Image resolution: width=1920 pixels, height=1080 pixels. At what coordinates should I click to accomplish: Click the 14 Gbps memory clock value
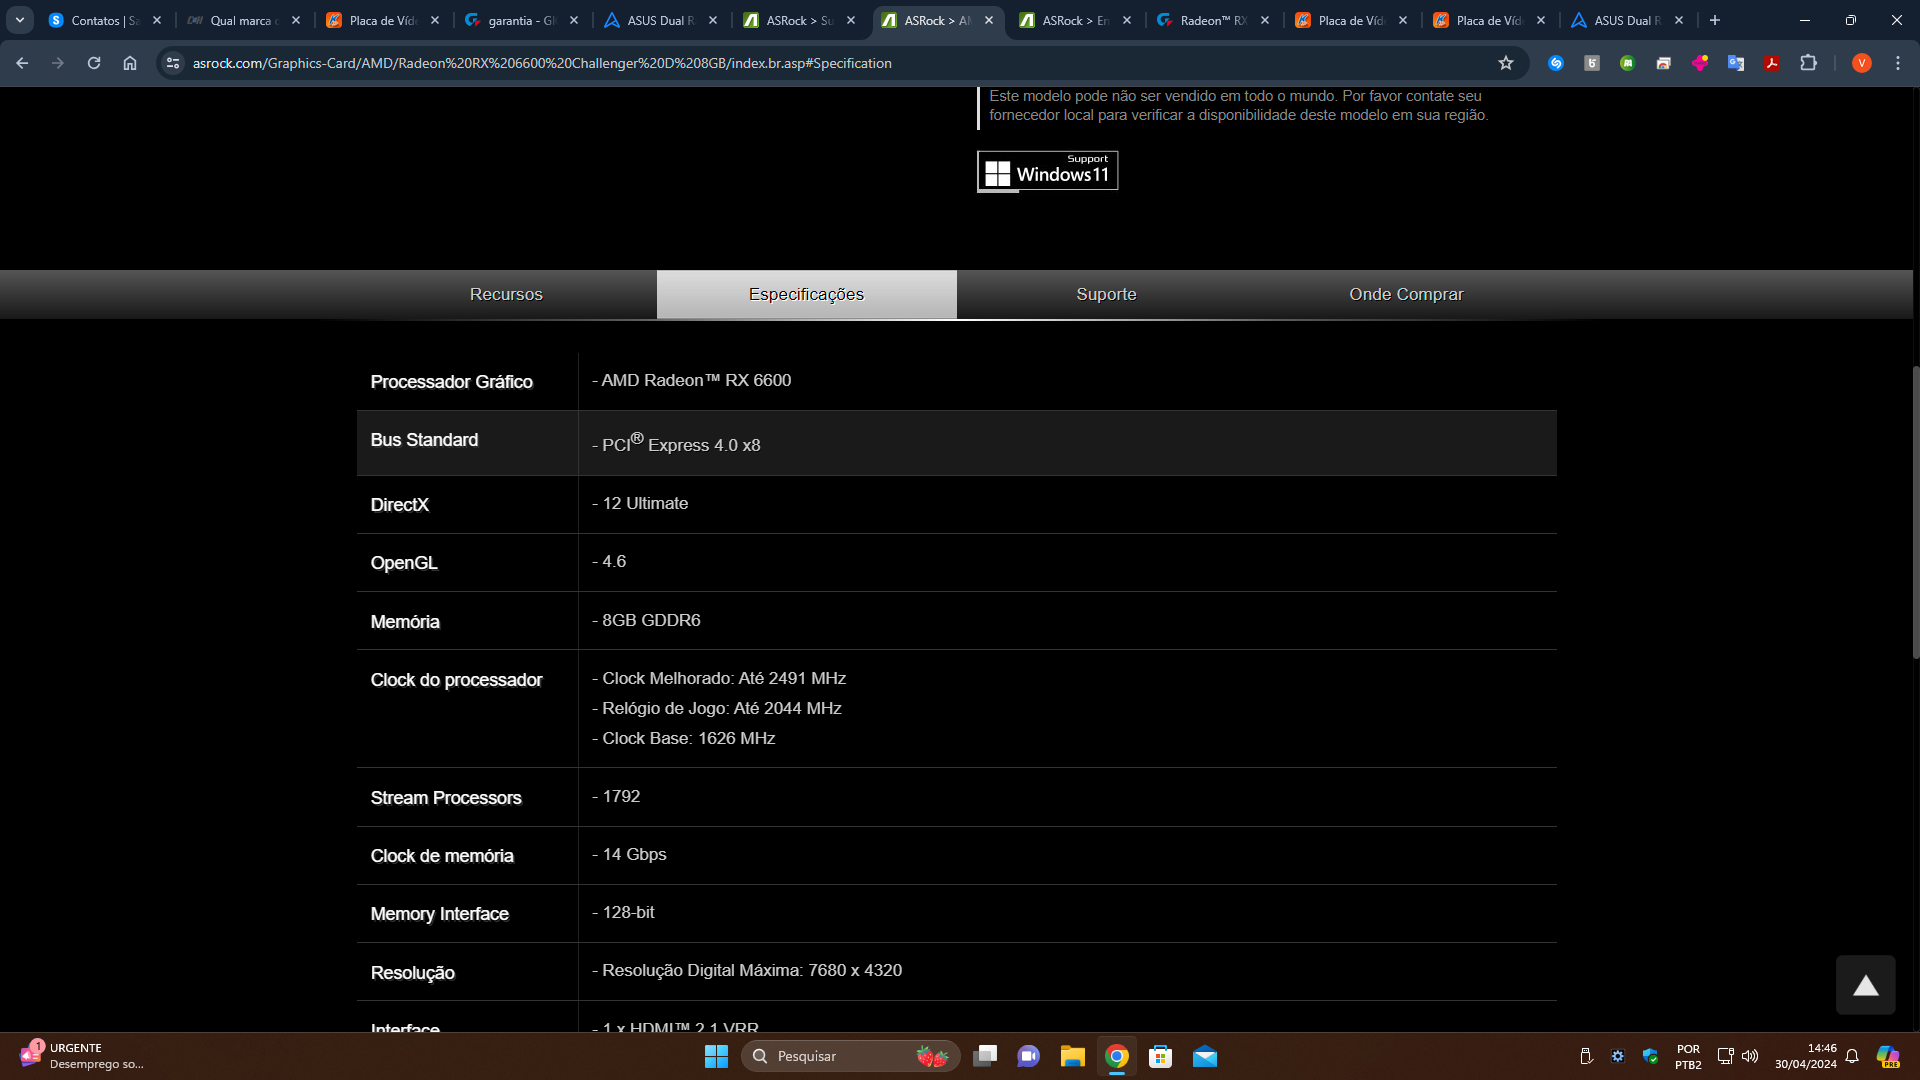point(629,854)
